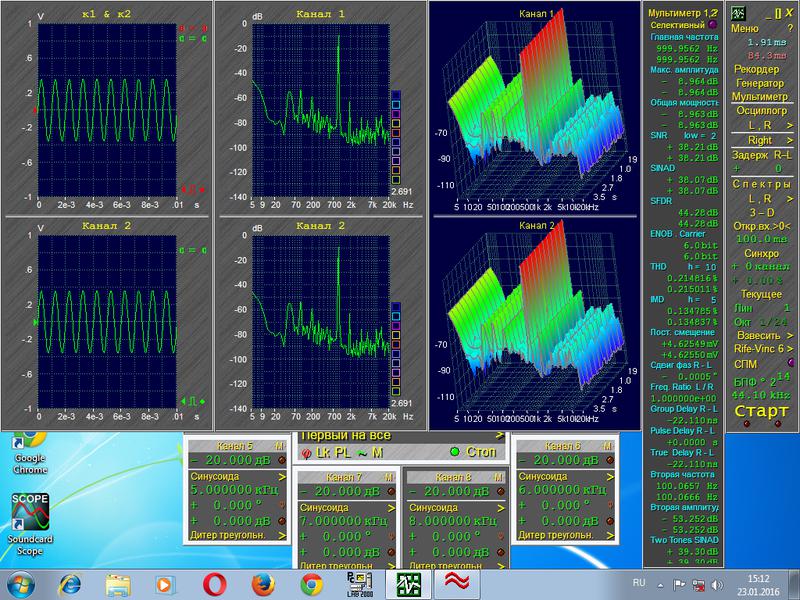The width and height of the screenshot is (800, 600).
Task: Toggle Канал 6 amplitude indicator at -20.000 дВ
Action: (610, 460)
